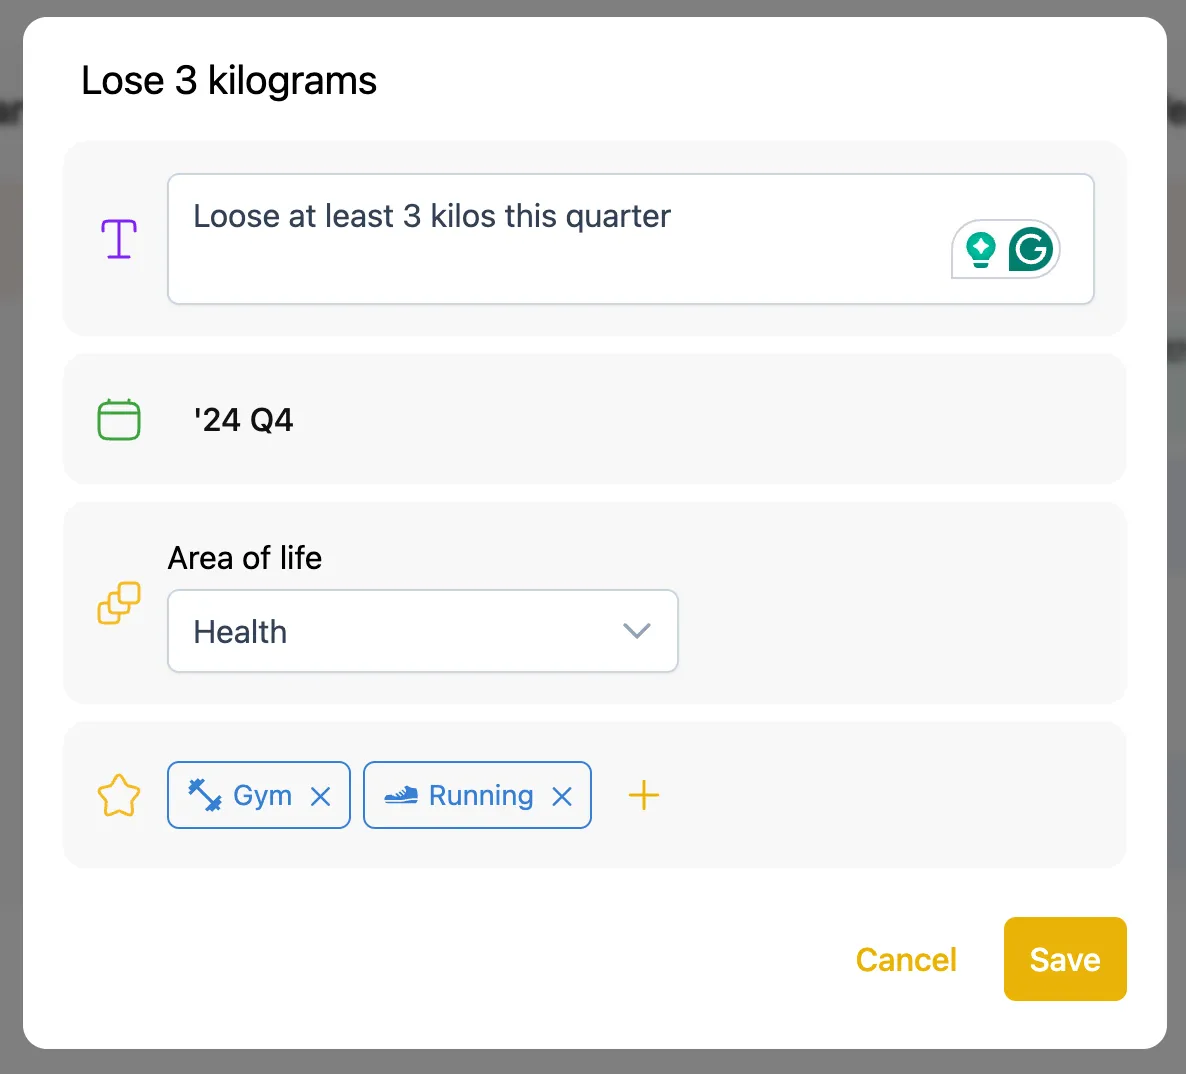Save the Lose 3 kilograms goal
The image size is (1186, 1074).
1065,959
